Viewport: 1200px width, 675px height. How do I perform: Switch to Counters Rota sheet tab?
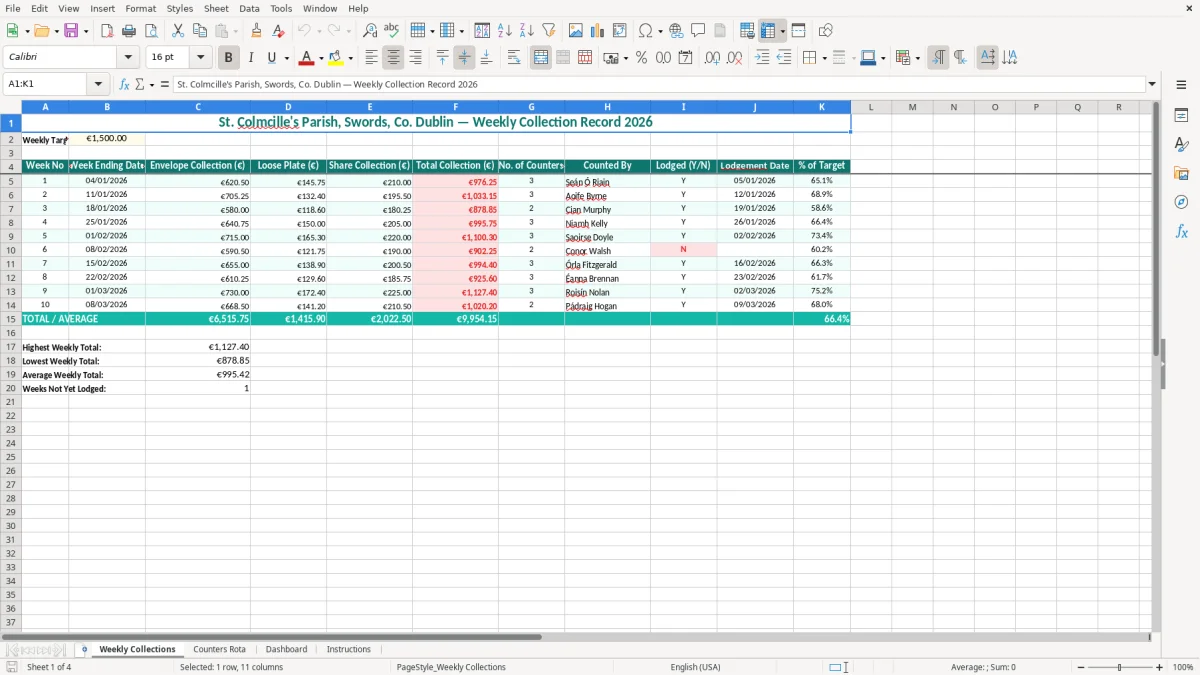[219, 649]
